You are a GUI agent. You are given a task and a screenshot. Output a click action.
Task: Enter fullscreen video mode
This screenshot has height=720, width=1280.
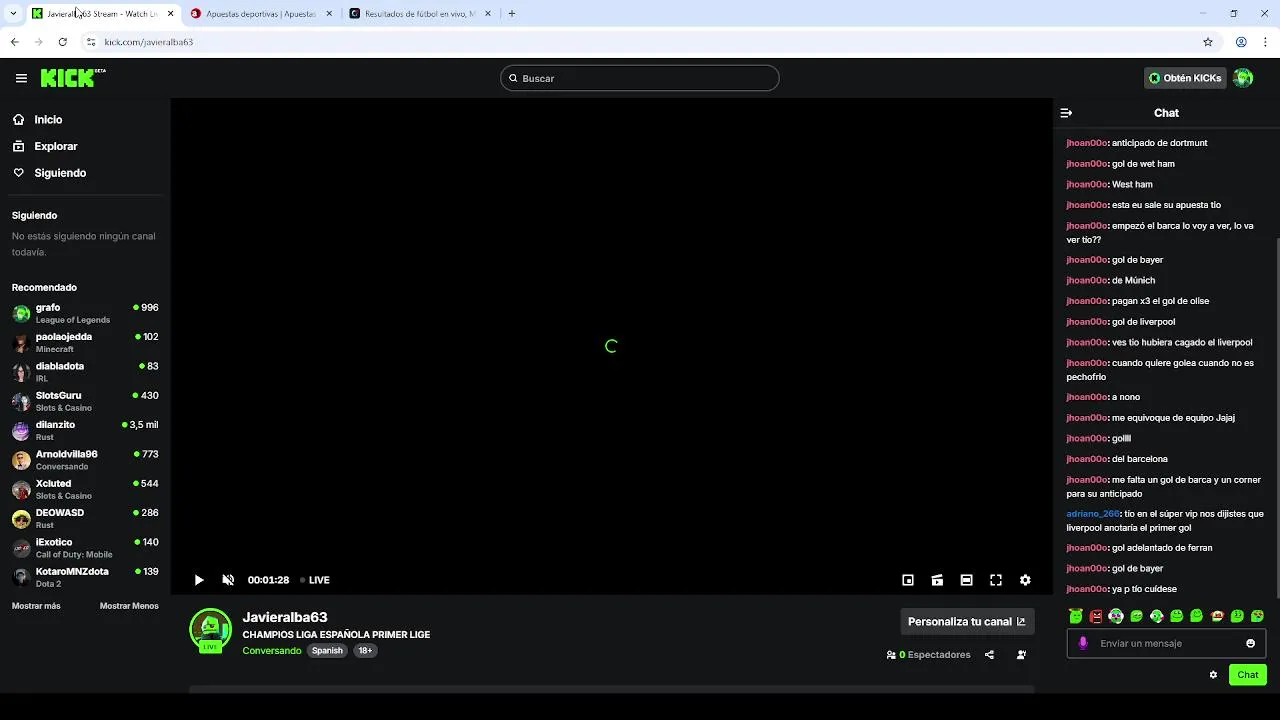(x=996, y=580)
